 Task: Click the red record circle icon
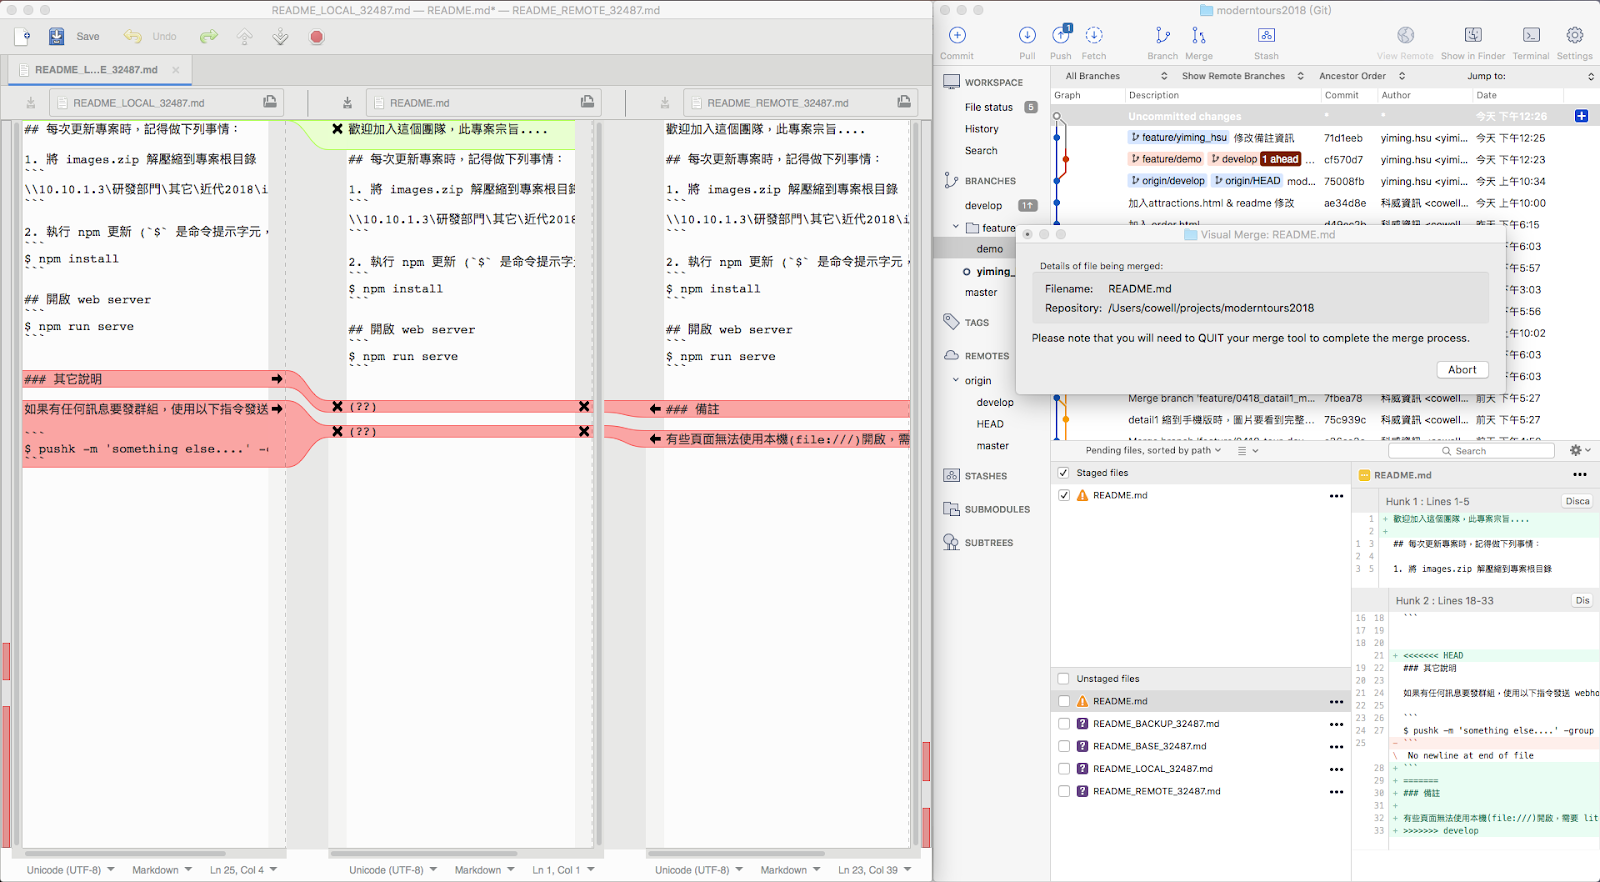tap(317, 37)
